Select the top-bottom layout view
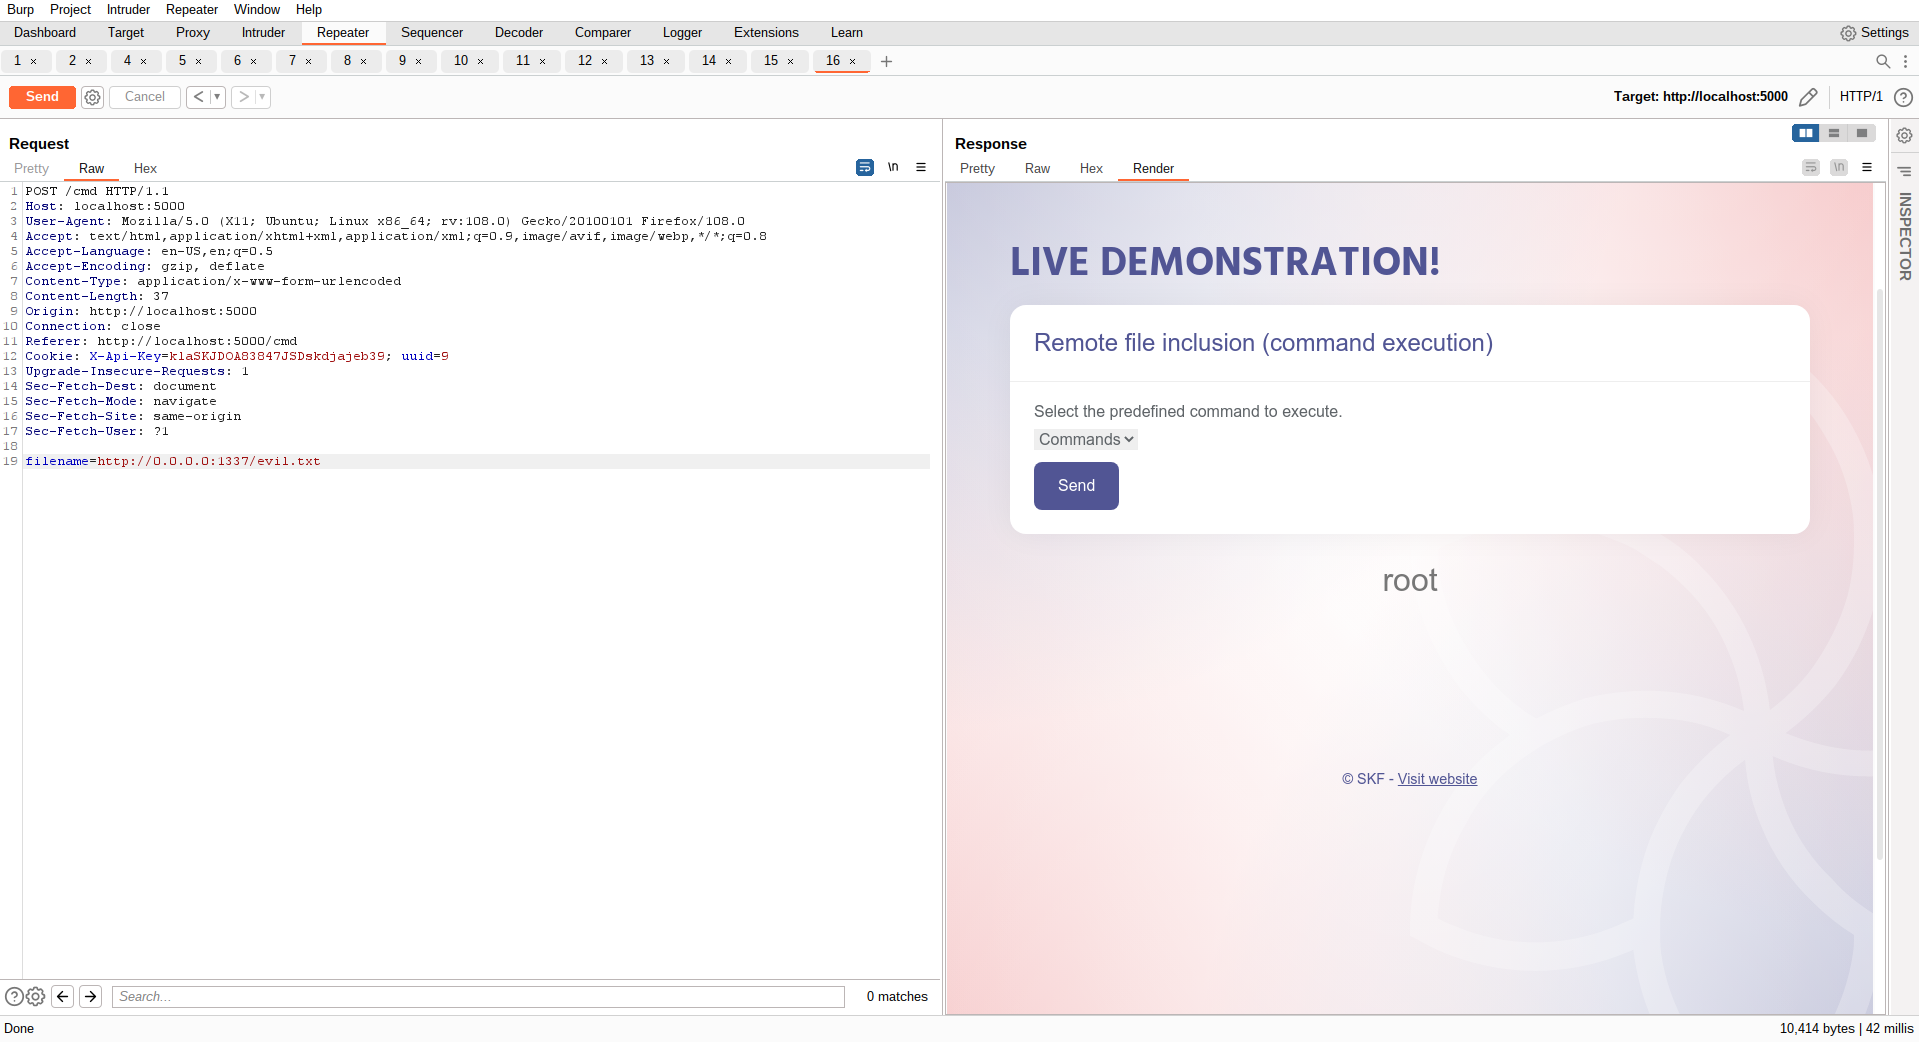 tap(1834, 133)
